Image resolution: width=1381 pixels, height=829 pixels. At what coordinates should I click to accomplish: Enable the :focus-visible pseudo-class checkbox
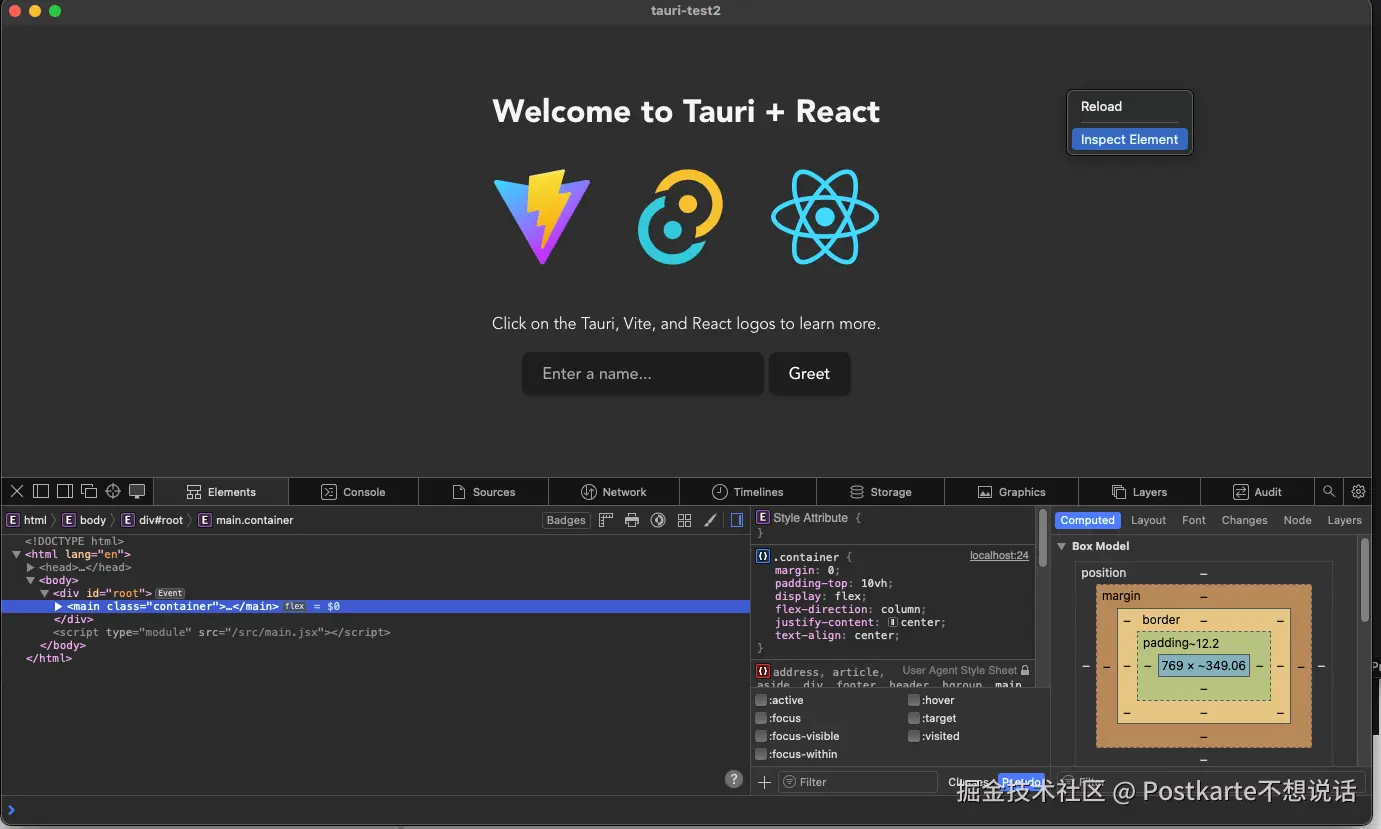coord(761,736)
